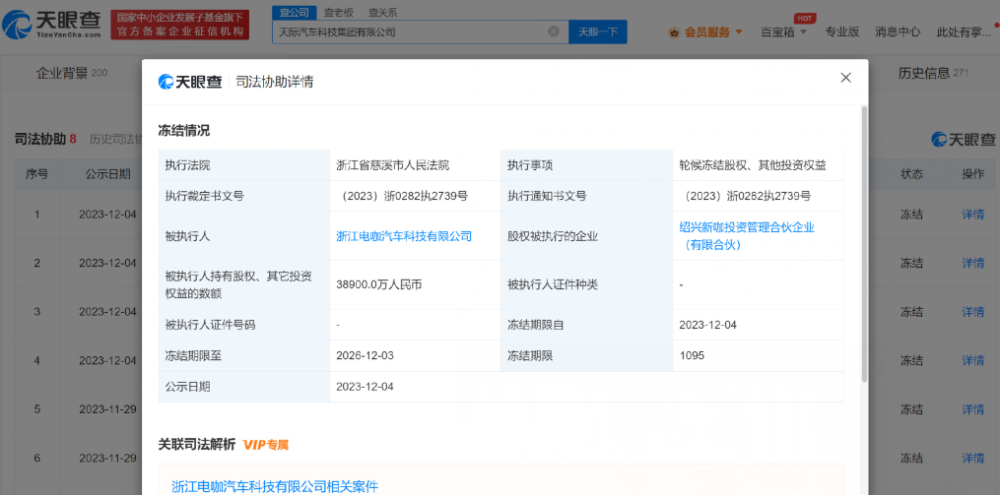This screenshot has height=495, width=1000.
Task: Click the 天眼查 logo in dialog header
Action: pos(190,82)
